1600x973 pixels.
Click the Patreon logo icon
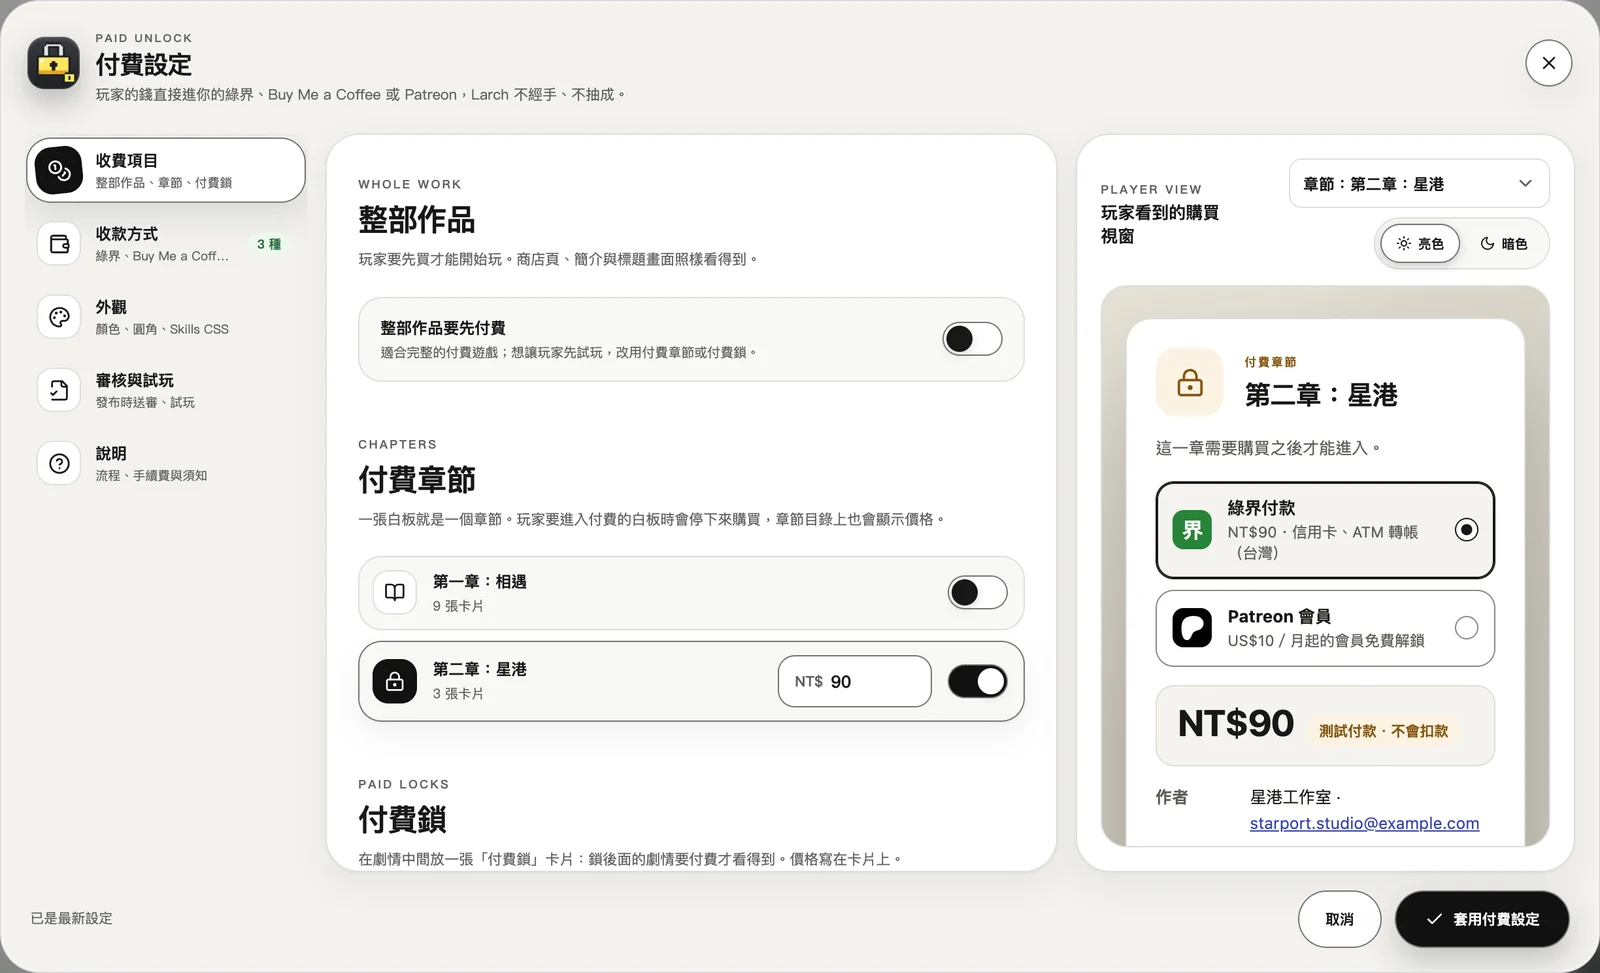1192,628
